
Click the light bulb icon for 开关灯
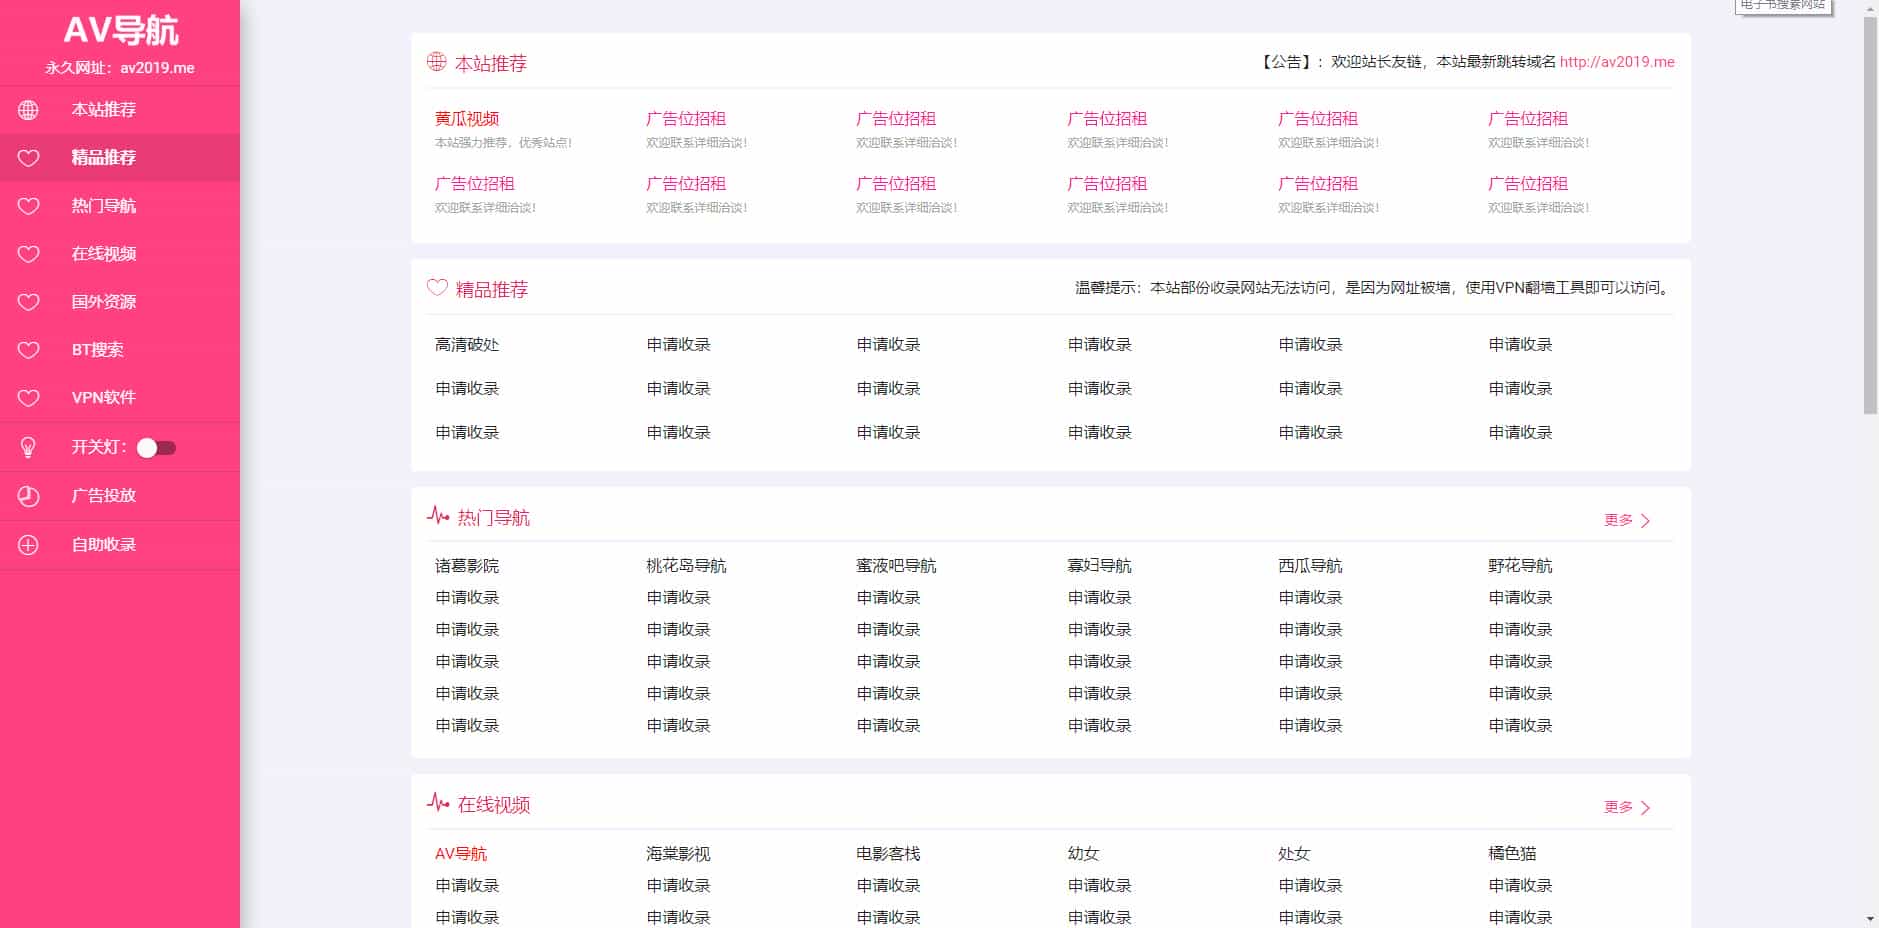(28, 447)
